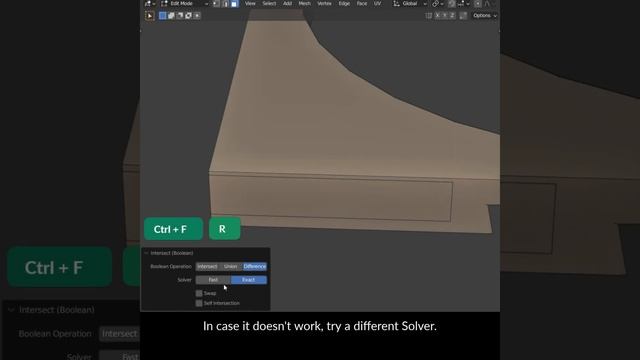The image size is (640, 360).
Task: Open the snapping options dropdown
Action: coord(463,4)
